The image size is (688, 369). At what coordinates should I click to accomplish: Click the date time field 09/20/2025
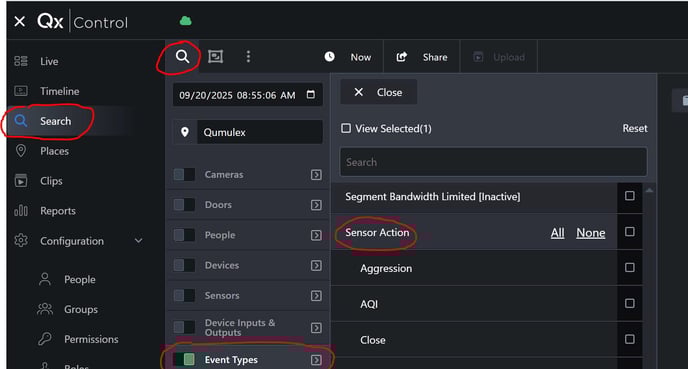pos(247,95)
